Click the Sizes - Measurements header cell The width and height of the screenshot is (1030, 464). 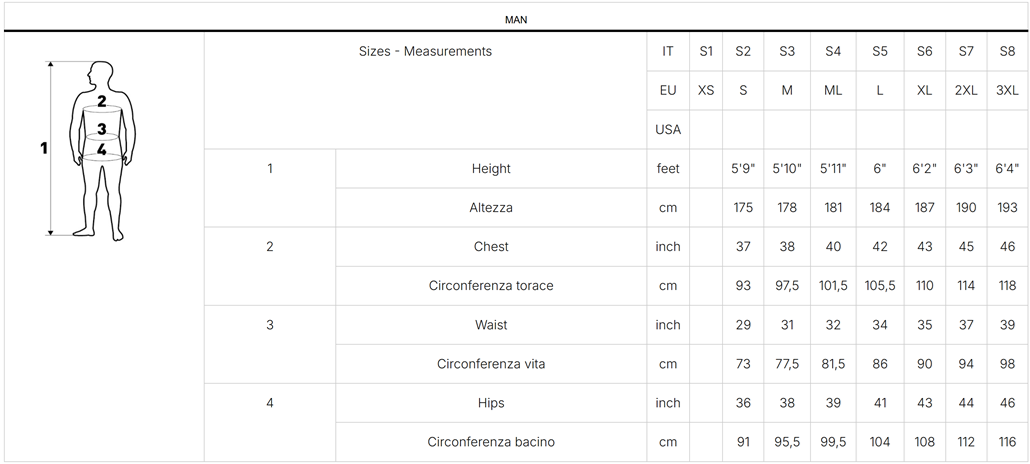425,51
